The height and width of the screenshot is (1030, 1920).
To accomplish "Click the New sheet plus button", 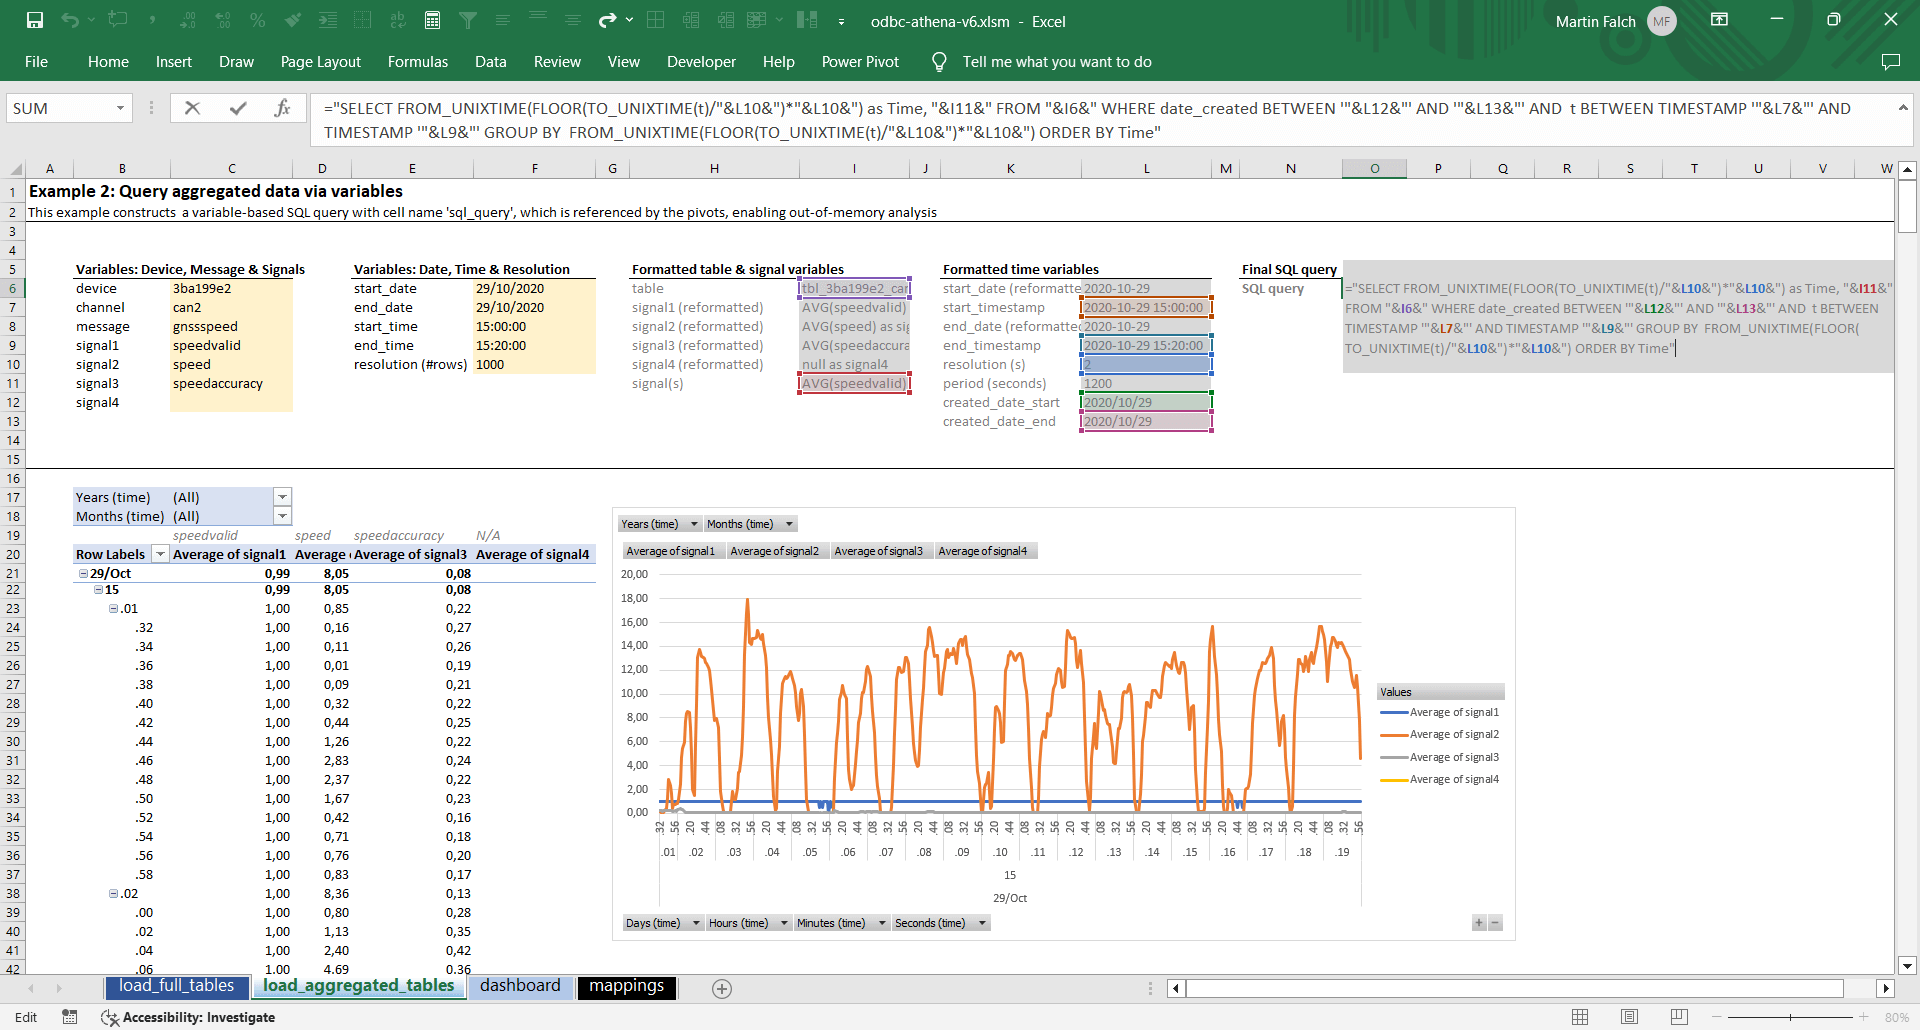I will pos(722,988).
